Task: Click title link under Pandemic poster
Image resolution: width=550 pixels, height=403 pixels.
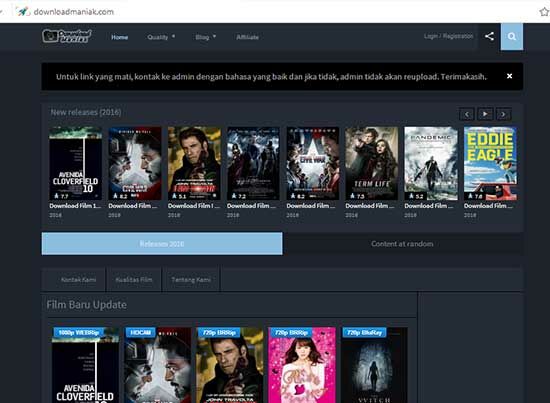Action: tap(429, 206)
